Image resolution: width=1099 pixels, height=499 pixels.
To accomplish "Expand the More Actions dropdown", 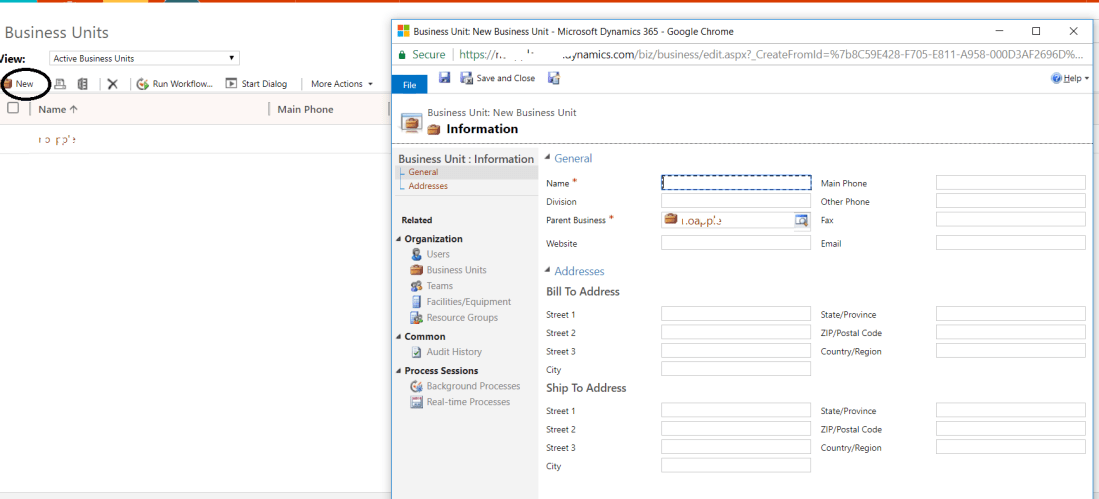I will tap(341, 84).
